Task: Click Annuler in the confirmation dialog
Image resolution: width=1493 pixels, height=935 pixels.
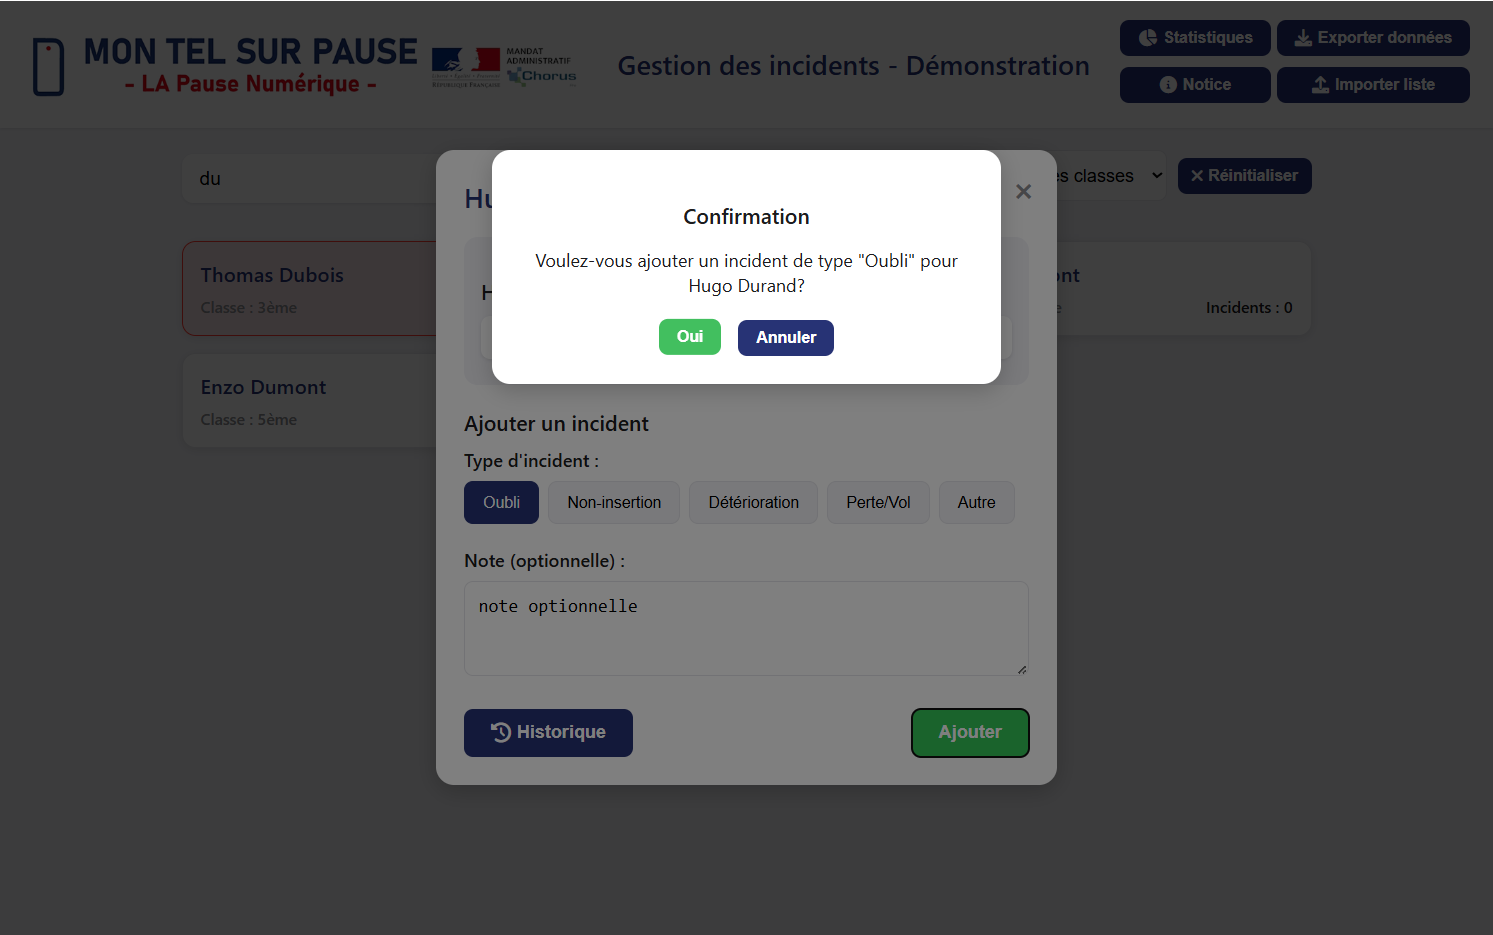Action: coord(786,338)
